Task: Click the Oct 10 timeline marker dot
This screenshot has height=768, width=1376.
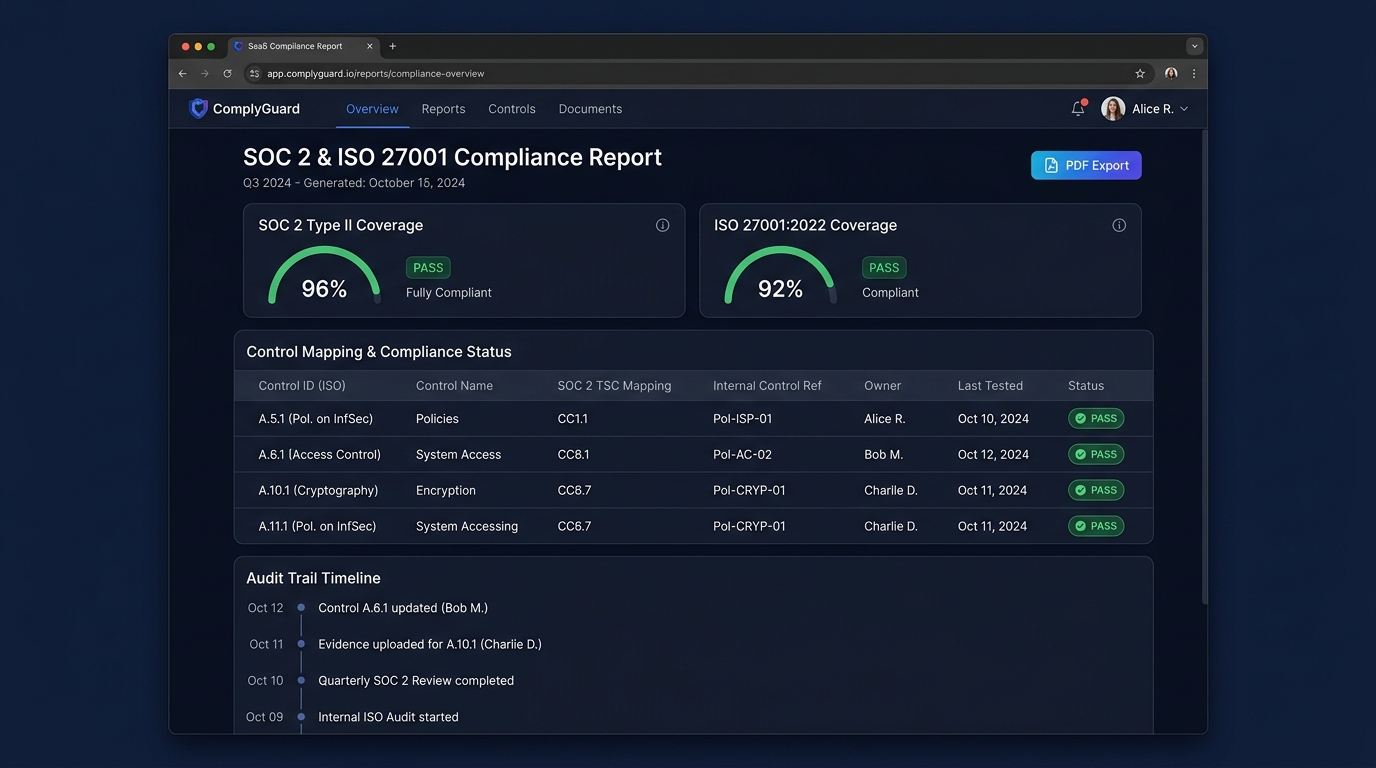Action: pyautogui.click(x=301, y=680)
